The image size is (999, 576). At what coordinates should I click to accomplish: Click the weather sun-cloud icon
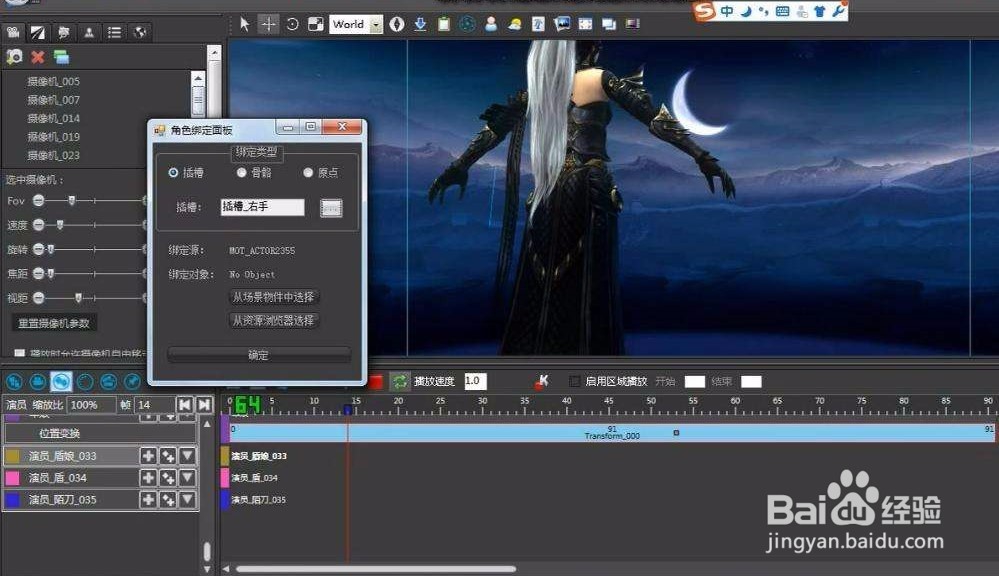click(x=515, y=24)
